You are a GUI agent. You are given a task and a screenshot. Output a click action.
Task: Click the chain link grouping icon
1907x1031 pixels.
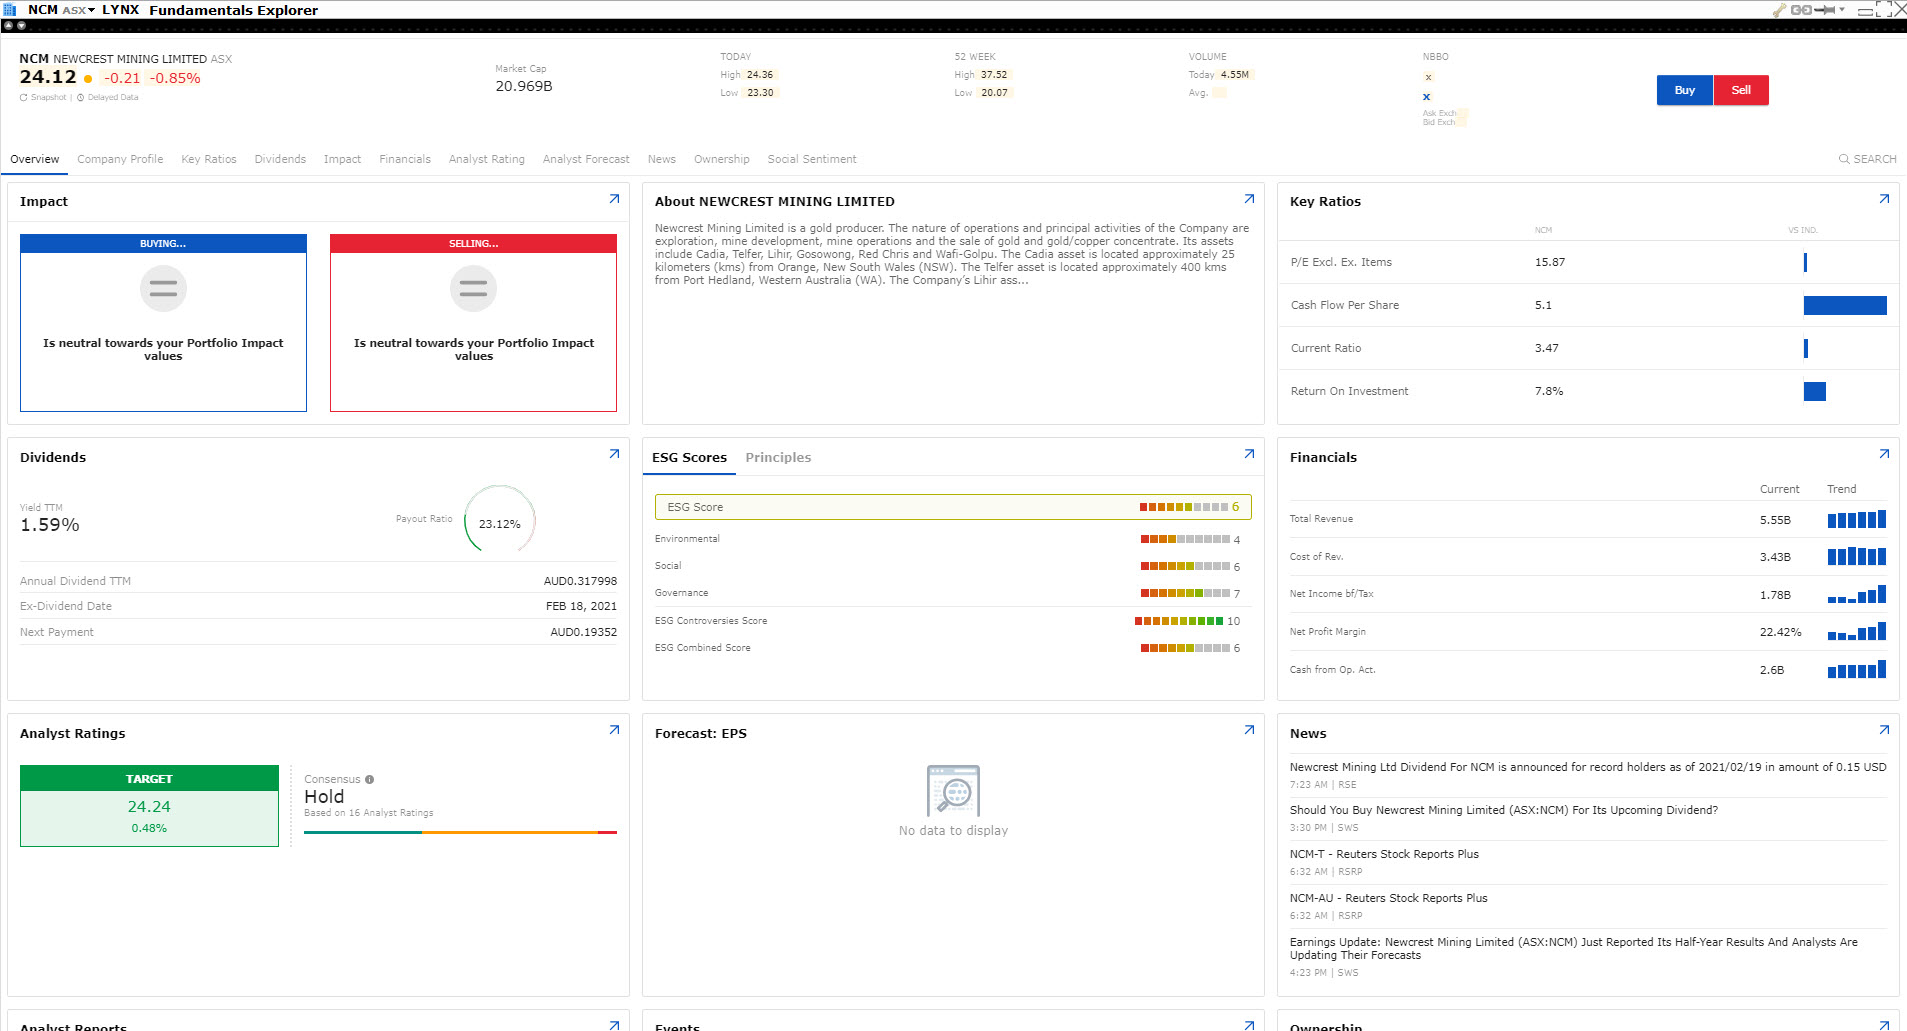tap(1800, 10)
